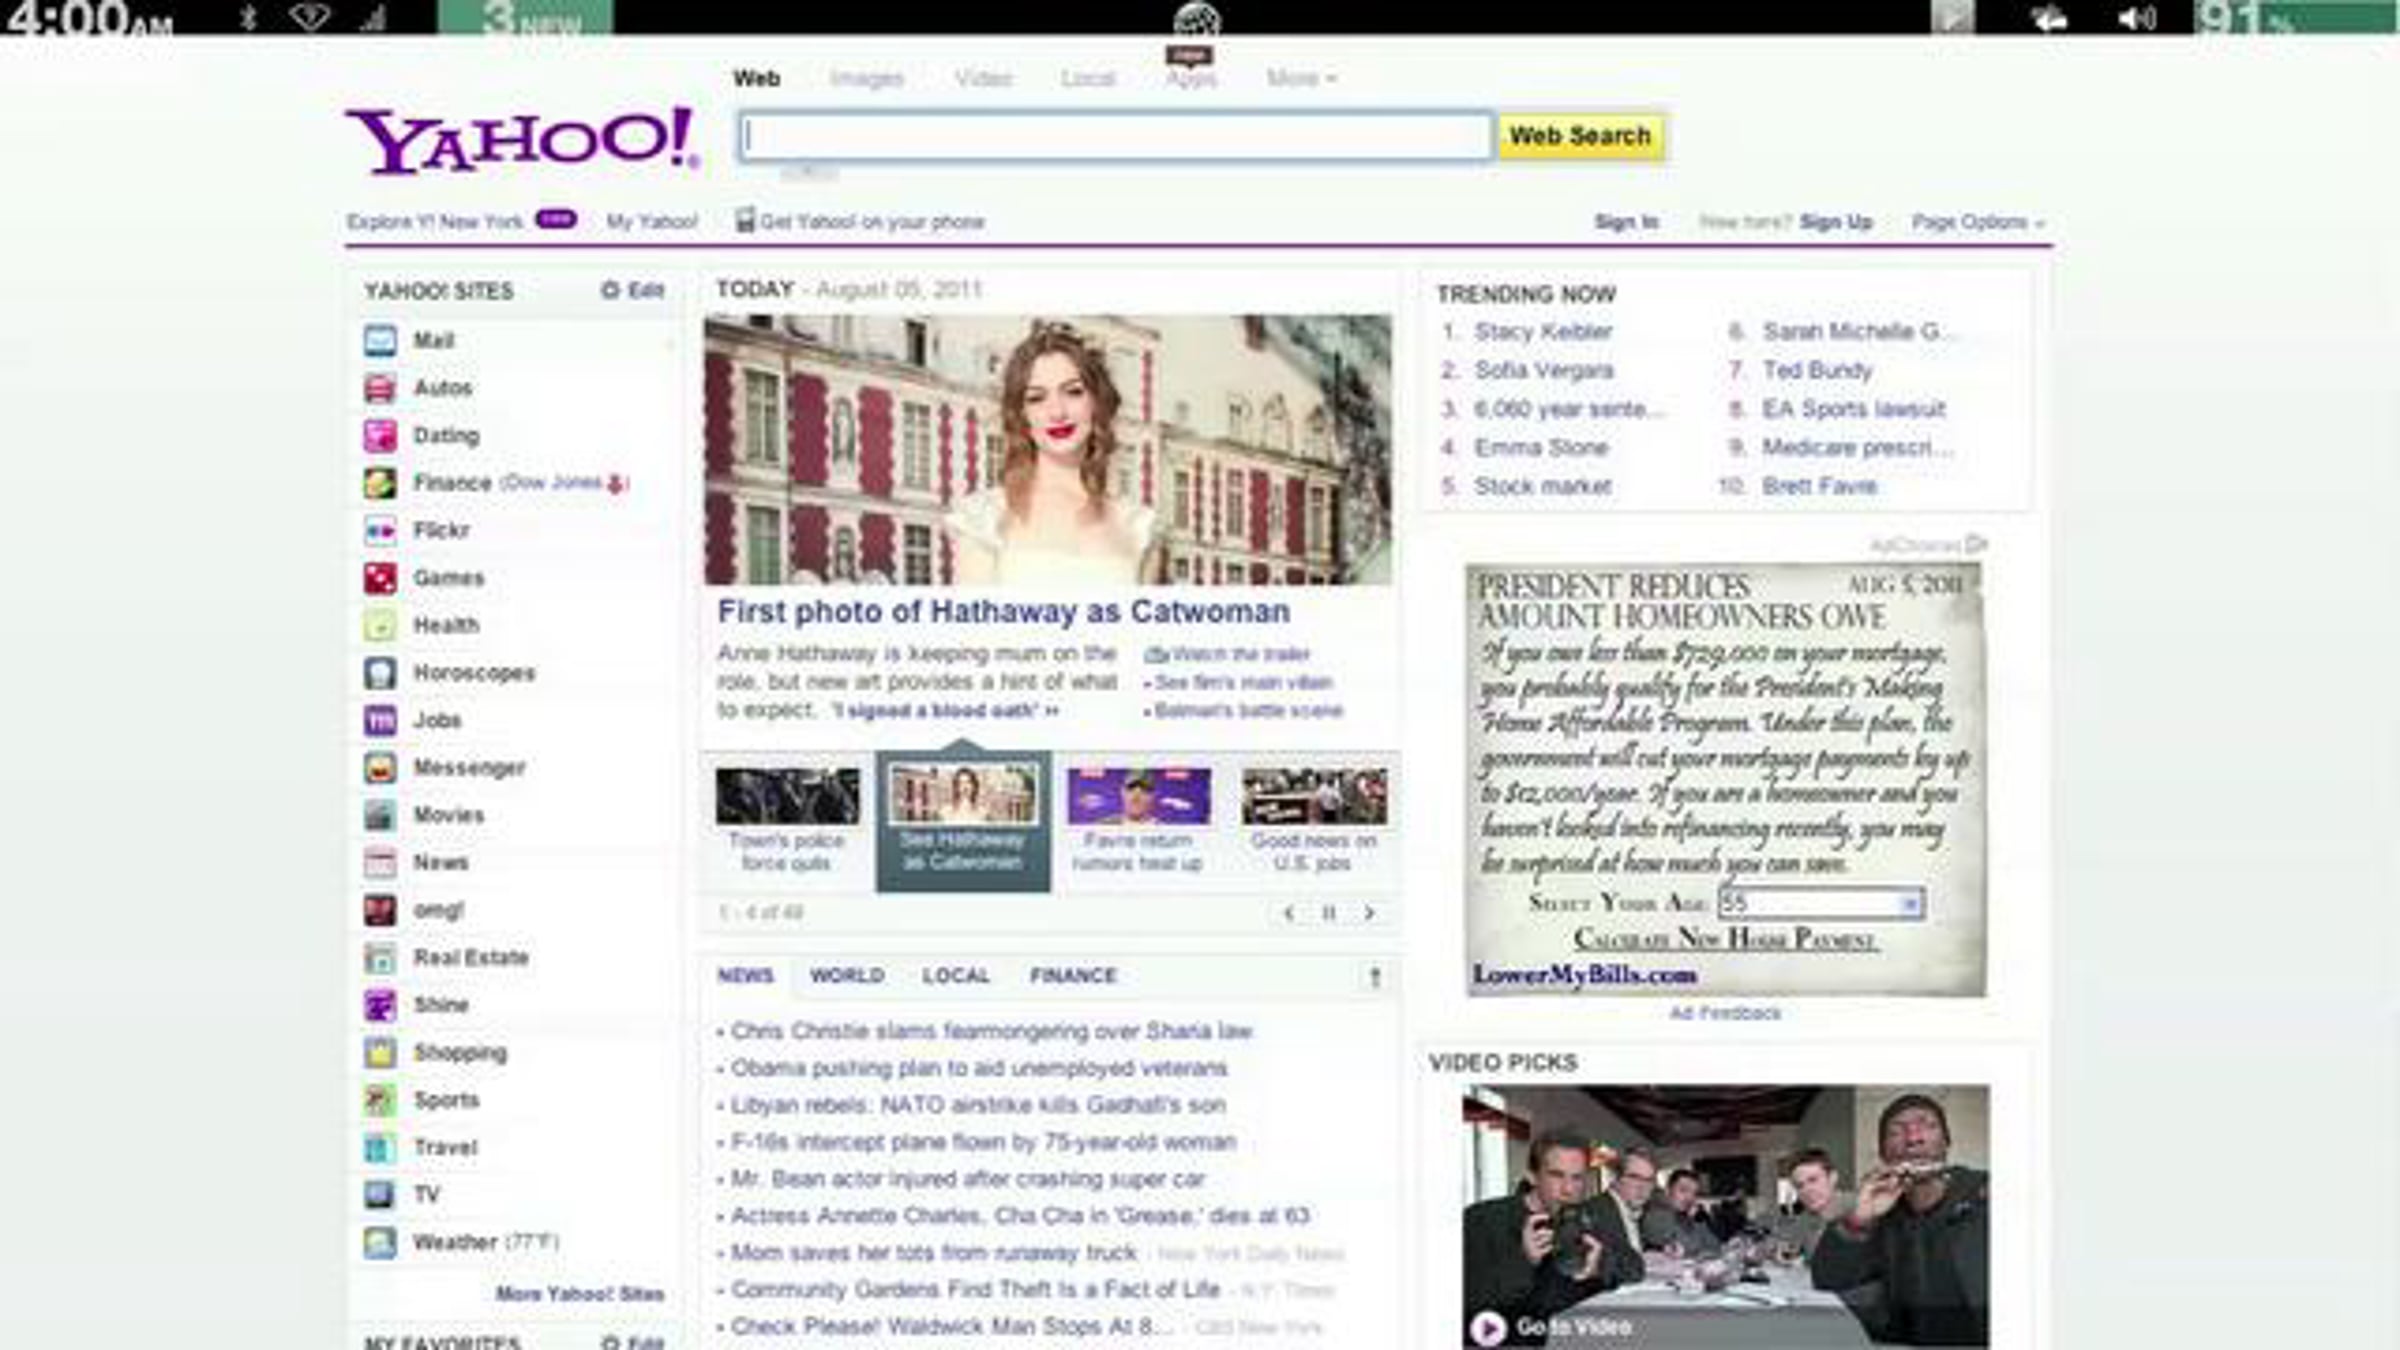Screen dimensions: 2400x1350
Task: Open the More search dropdown
Action: 1300,78
